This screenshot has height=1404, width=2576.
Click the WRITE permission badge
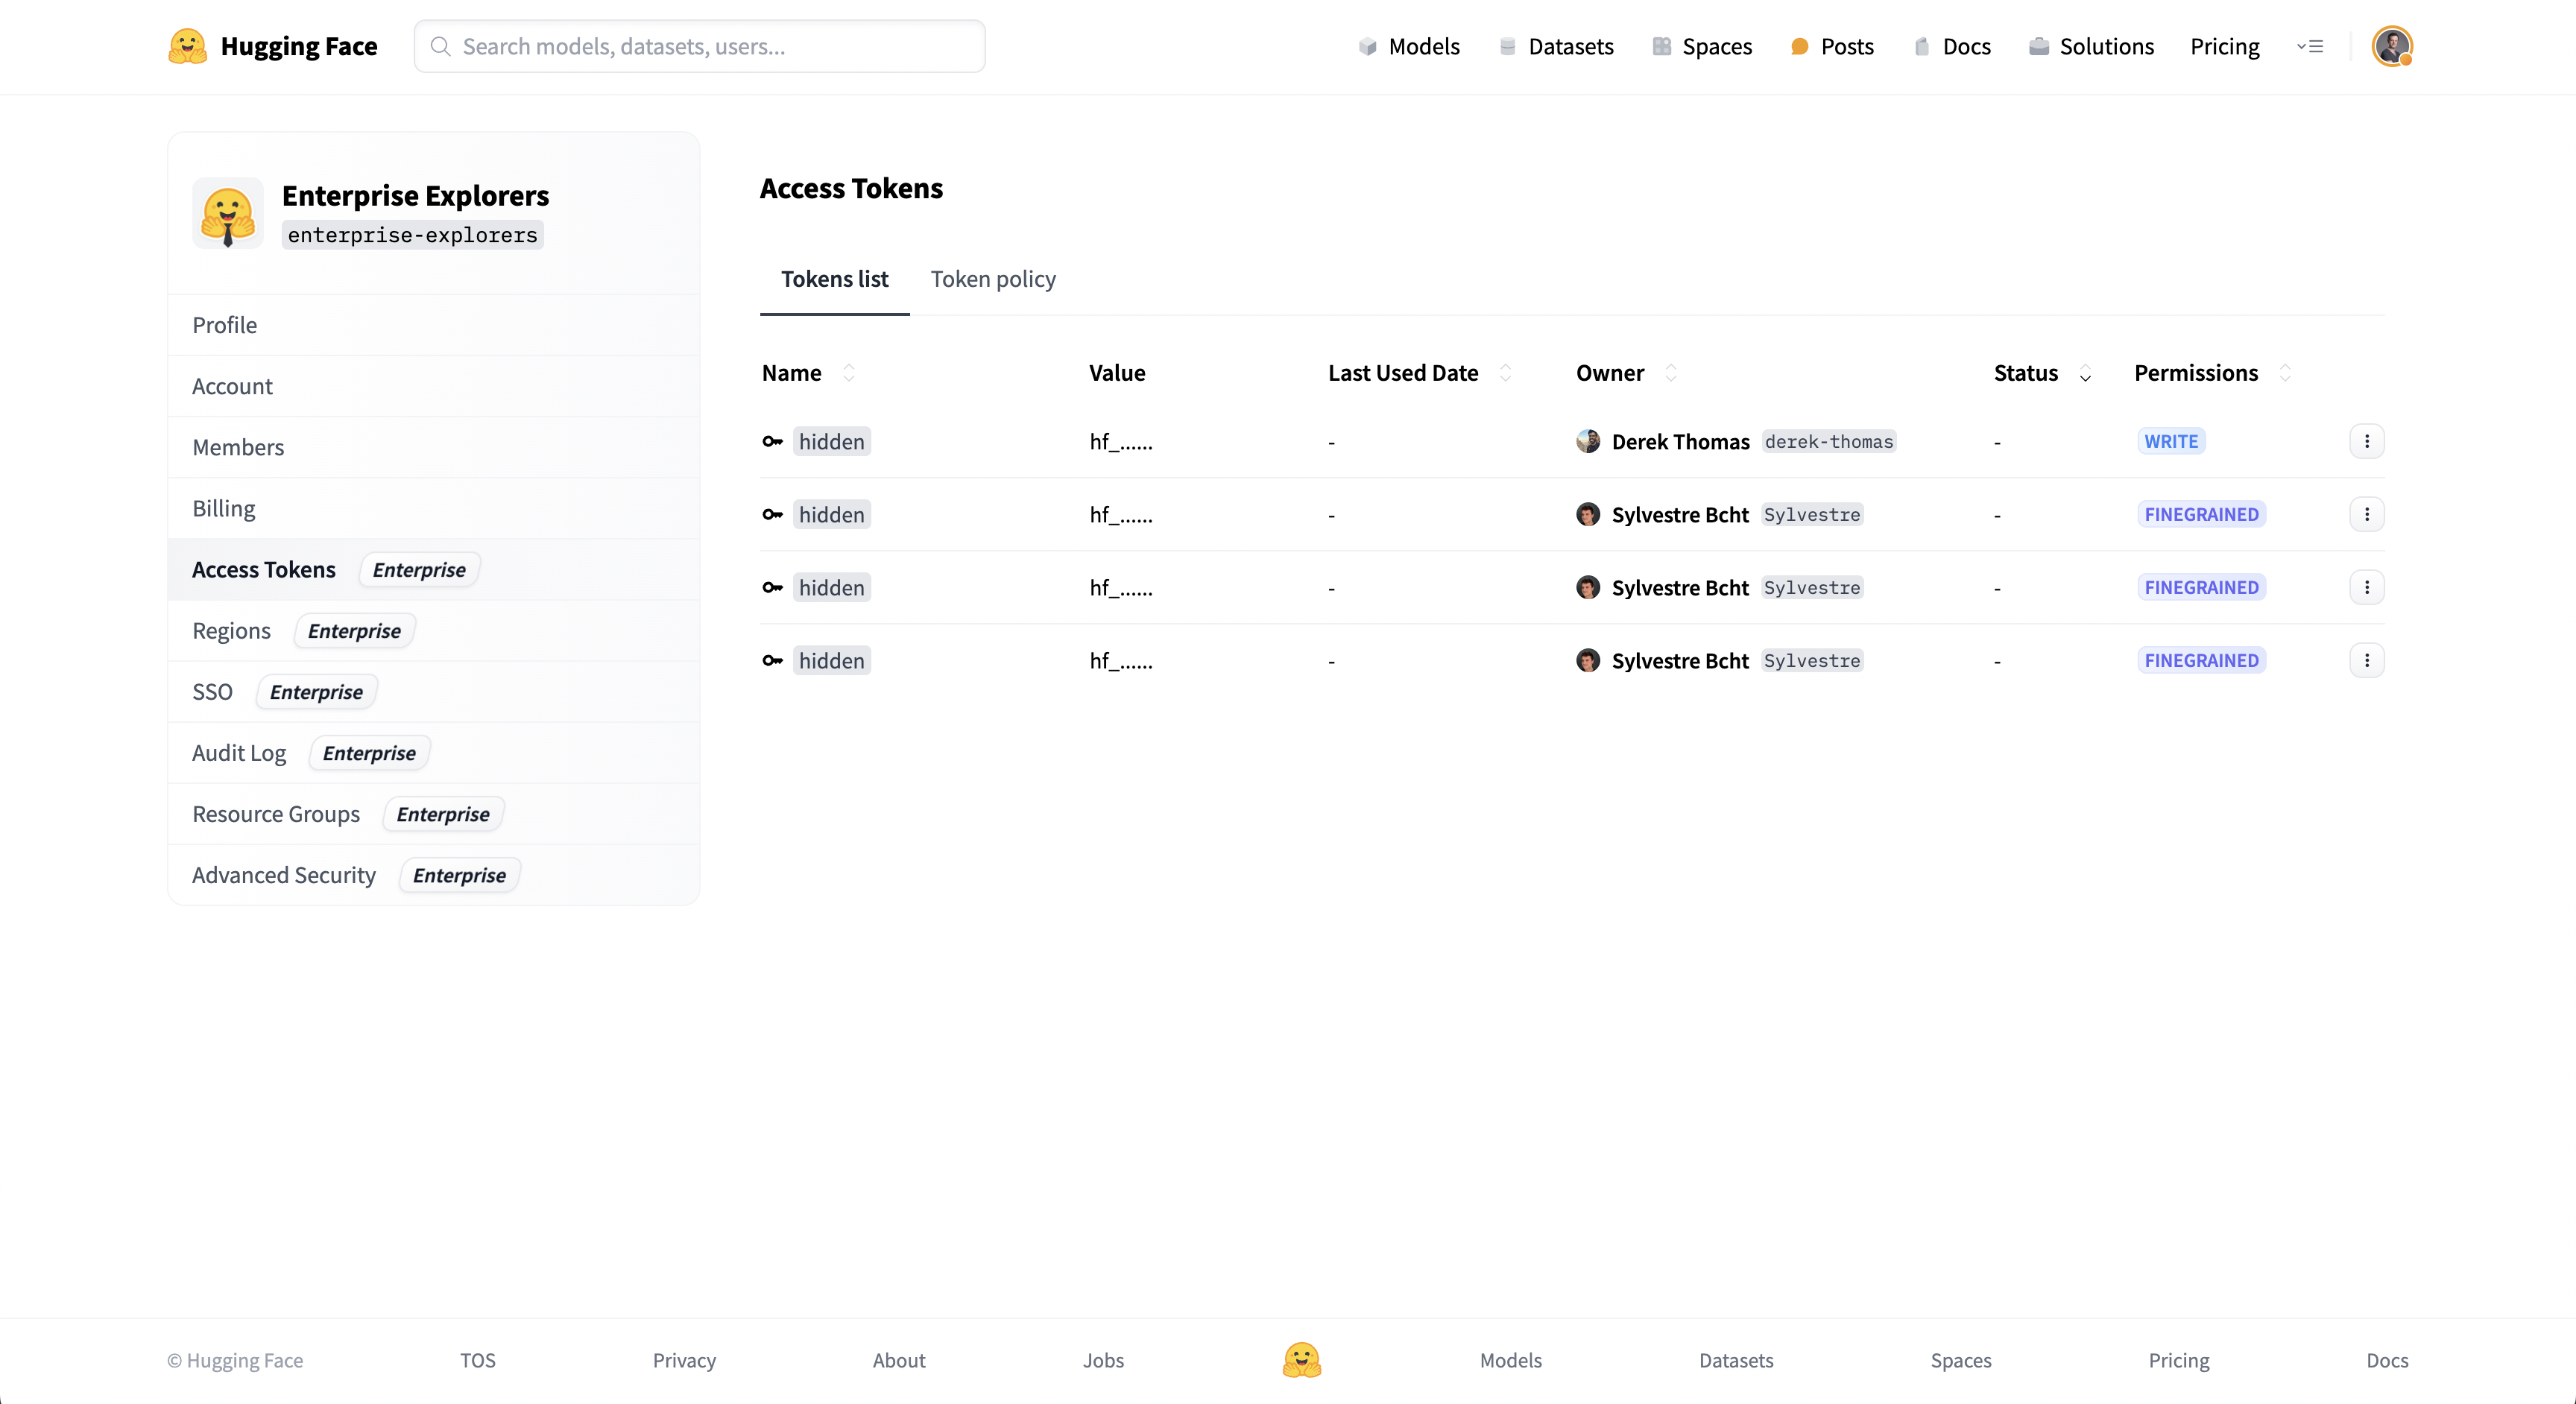coord(2170,441)
